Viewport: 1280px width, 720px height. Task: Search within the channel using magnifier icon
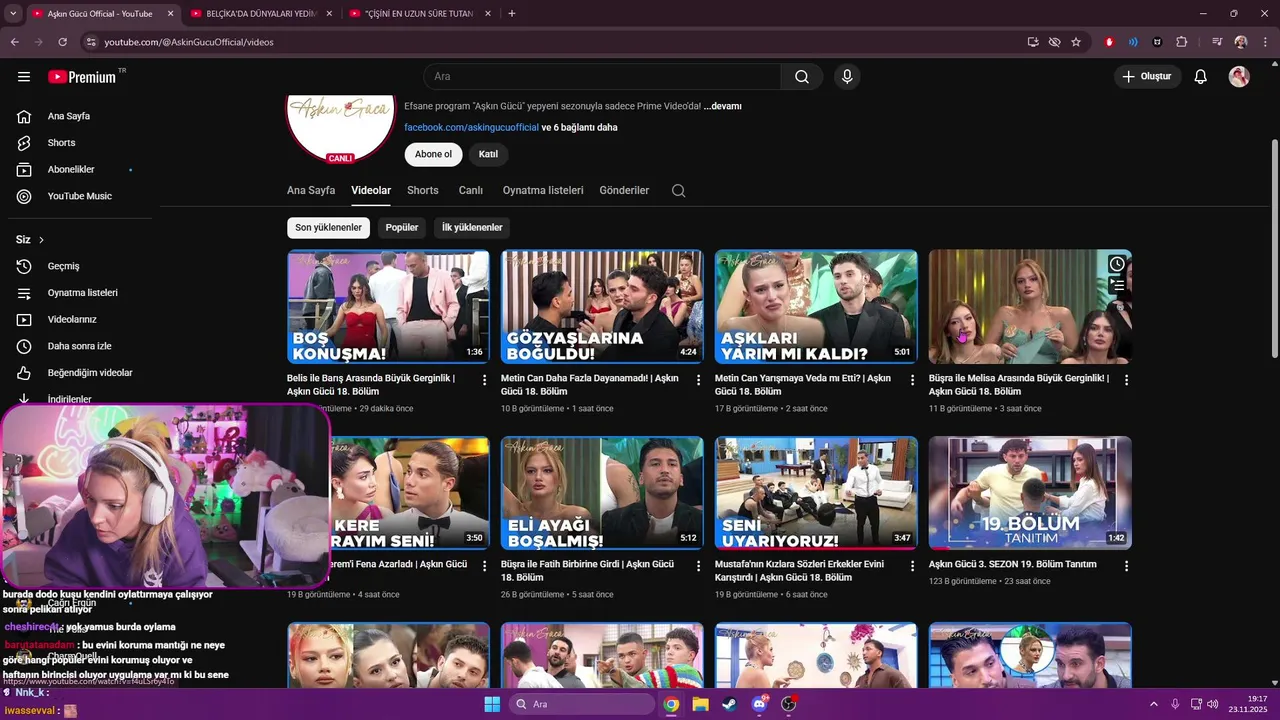678,191
